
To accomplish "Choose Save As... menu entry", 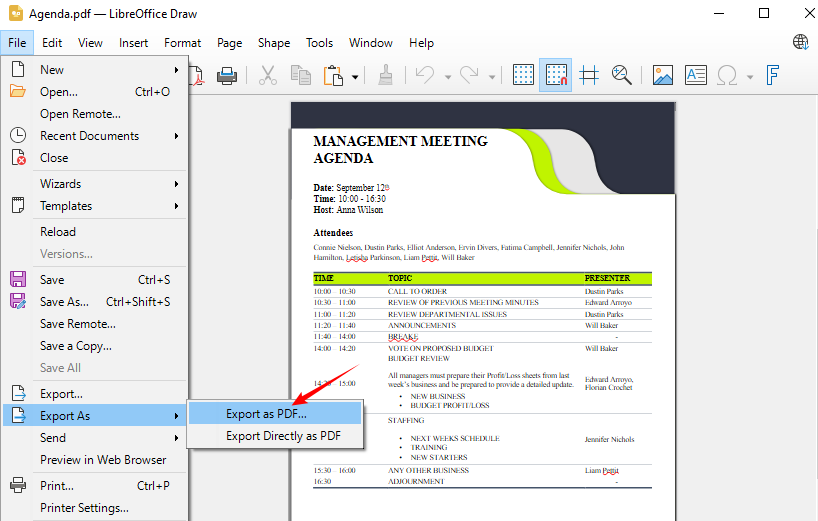I will coord(94,301).
